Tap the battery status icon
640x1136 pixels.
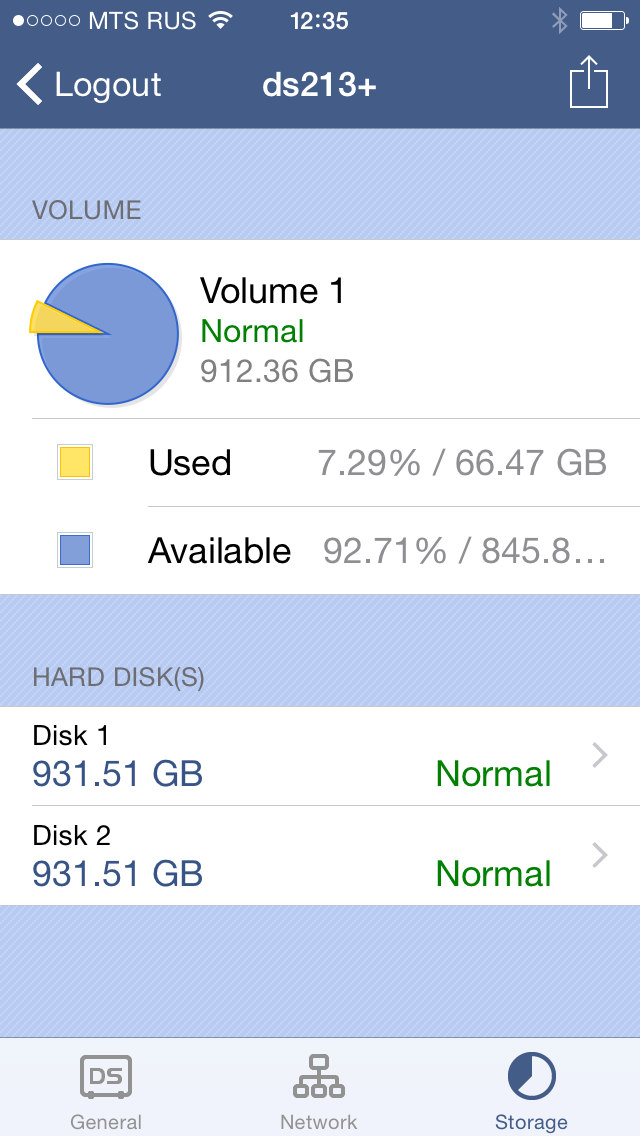[602, 20]
